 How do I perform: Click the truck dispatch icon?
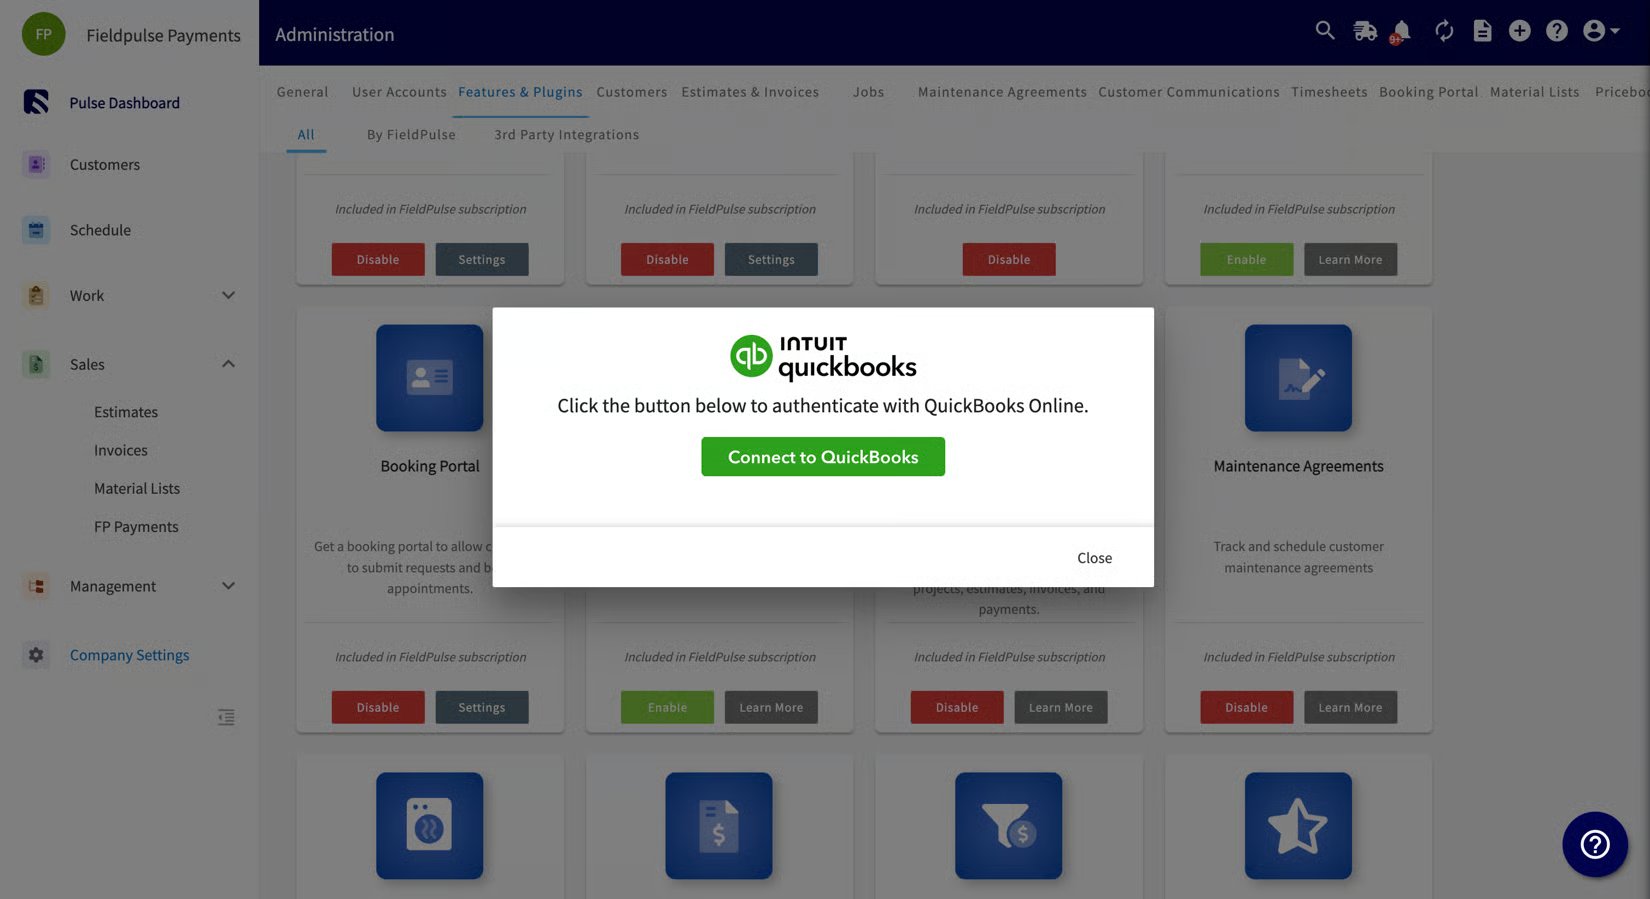[1365, 31]
